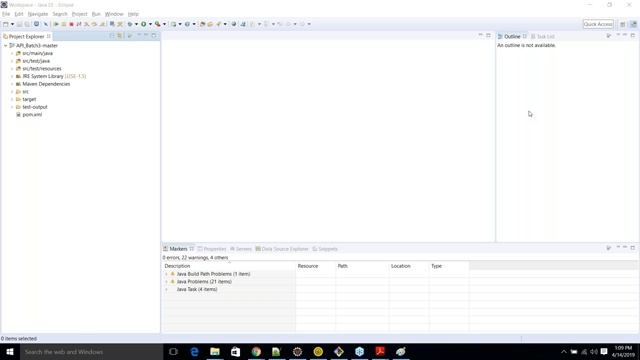This screenshot has height=360, width=640.
Task: Open the Run configurations dropdown arrow
Action: pos(150,24)
